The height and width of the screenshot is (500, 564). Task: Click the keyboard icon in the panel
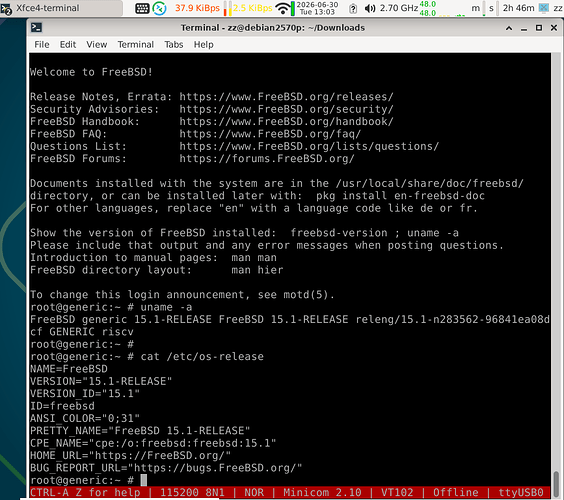[142, 8]
